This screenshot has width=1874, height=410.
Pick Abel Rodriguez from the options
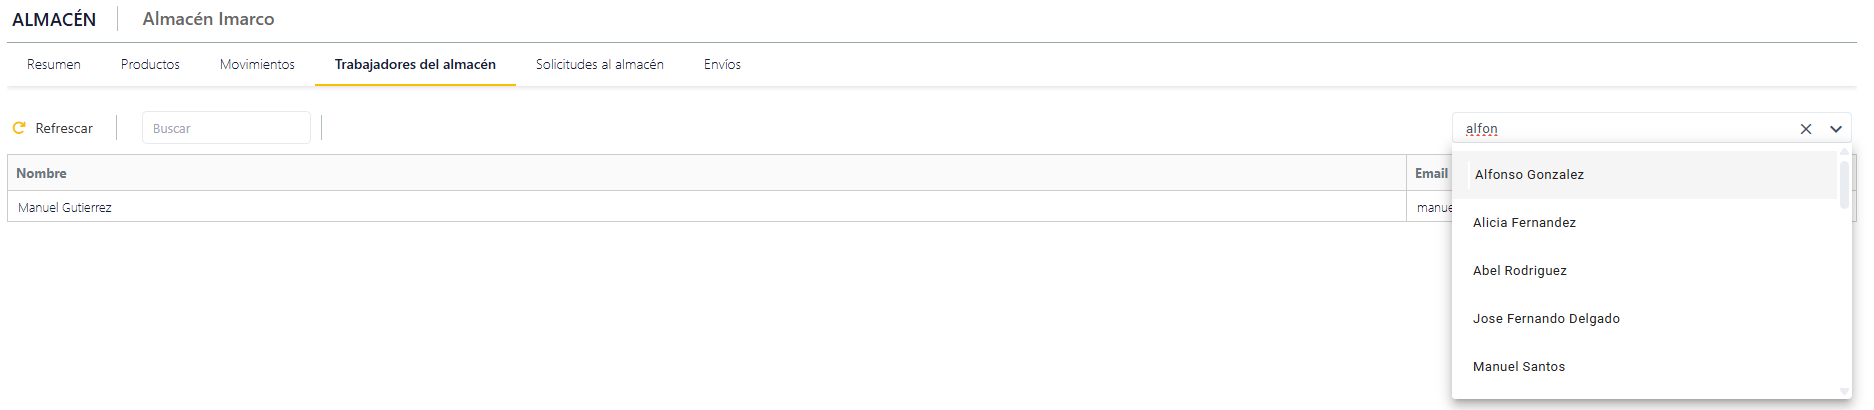coord(1520,271)
